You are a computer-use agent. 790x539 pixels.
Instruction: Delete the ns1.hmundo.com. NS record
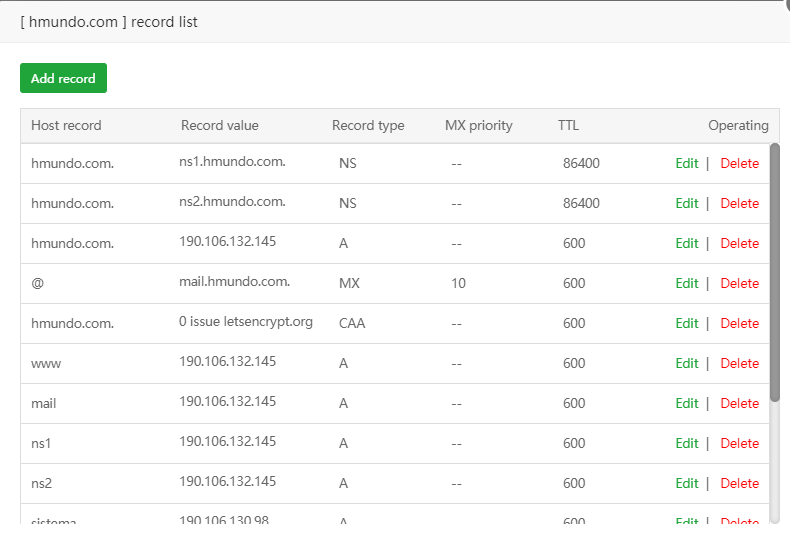click(x=740, y=163)
